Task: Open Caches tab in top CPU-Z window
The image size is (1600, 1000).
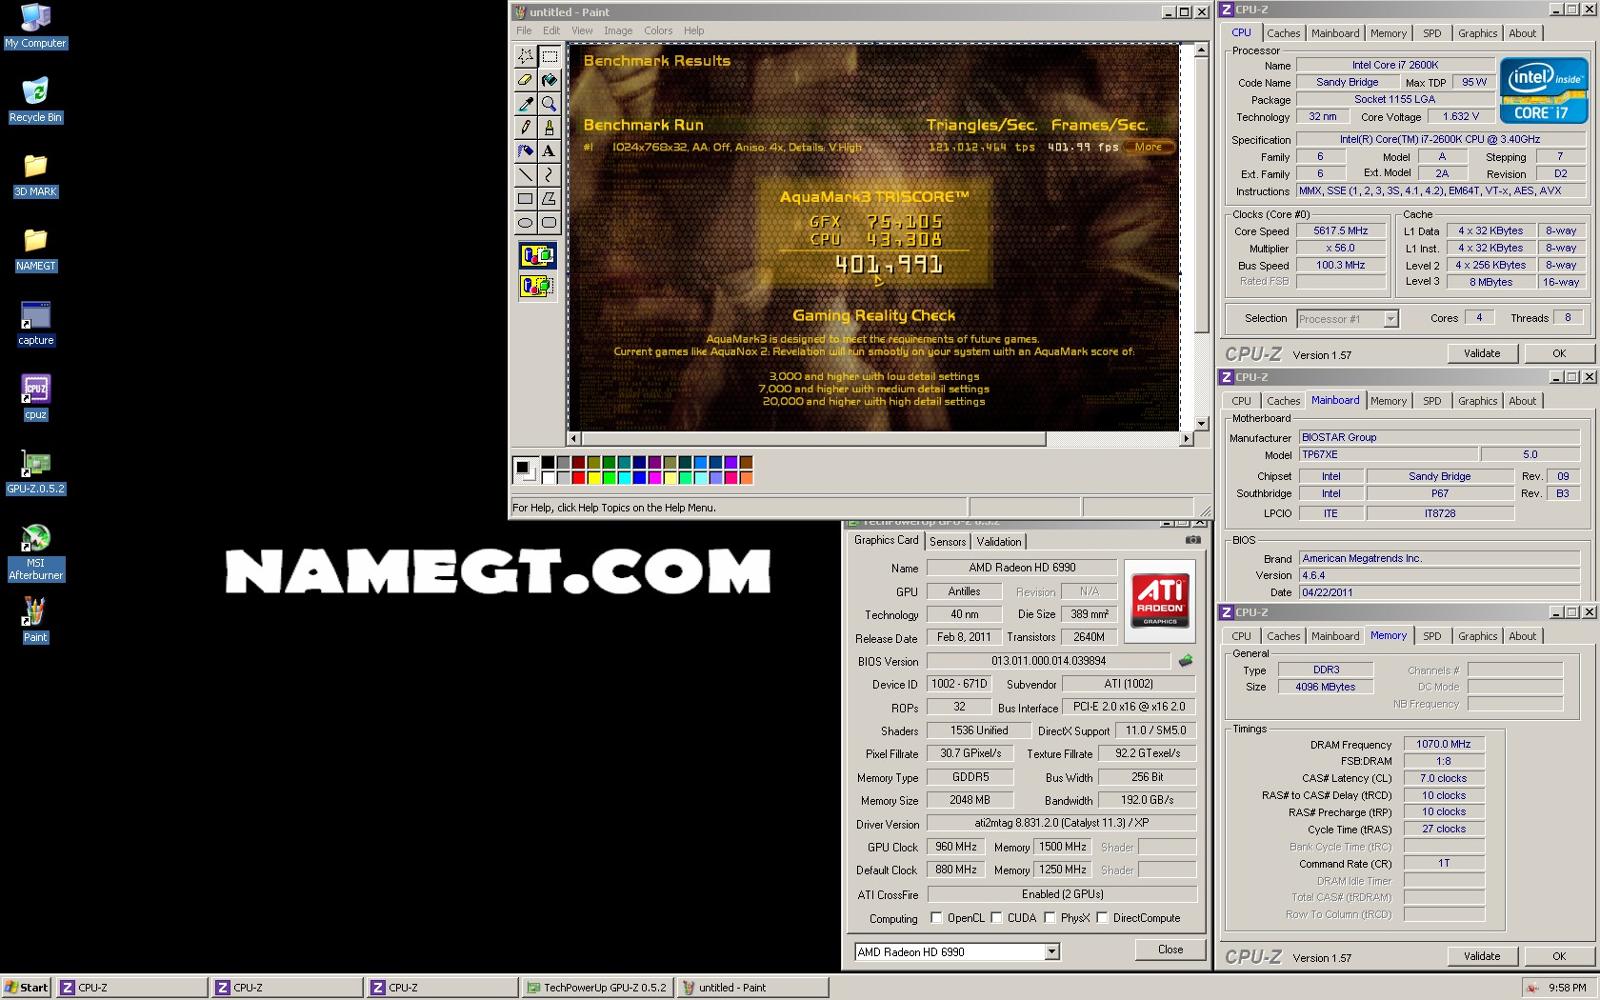Action: 1283,33
